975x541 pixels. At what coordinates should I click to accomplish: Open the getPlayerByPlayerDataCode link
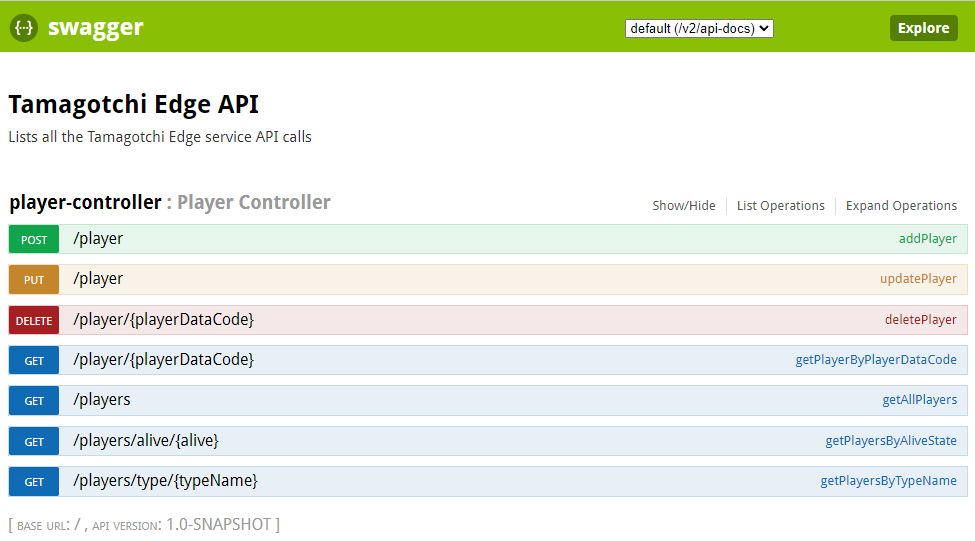click(x=876, y=359)
